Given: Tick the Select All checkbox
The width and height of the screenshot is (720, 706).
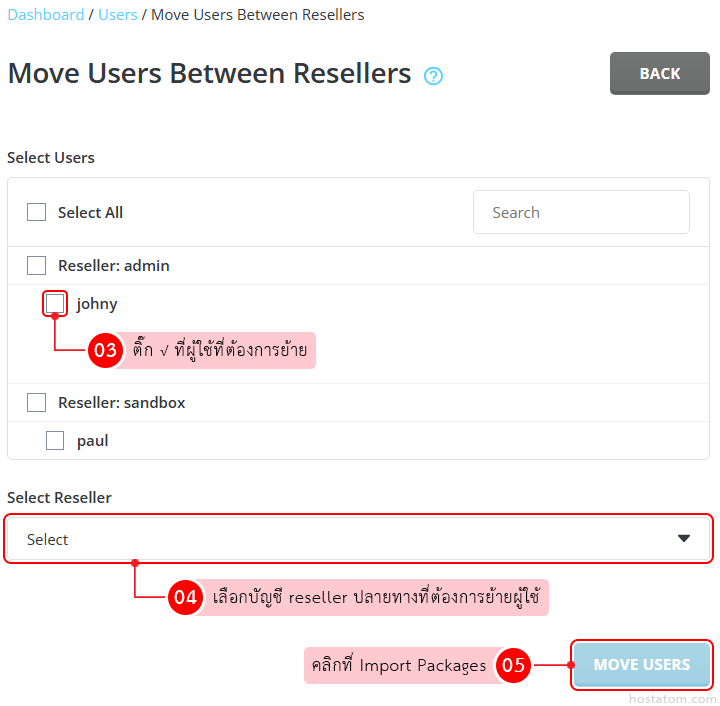Looking at the screenshot, I should click(37, 212).
